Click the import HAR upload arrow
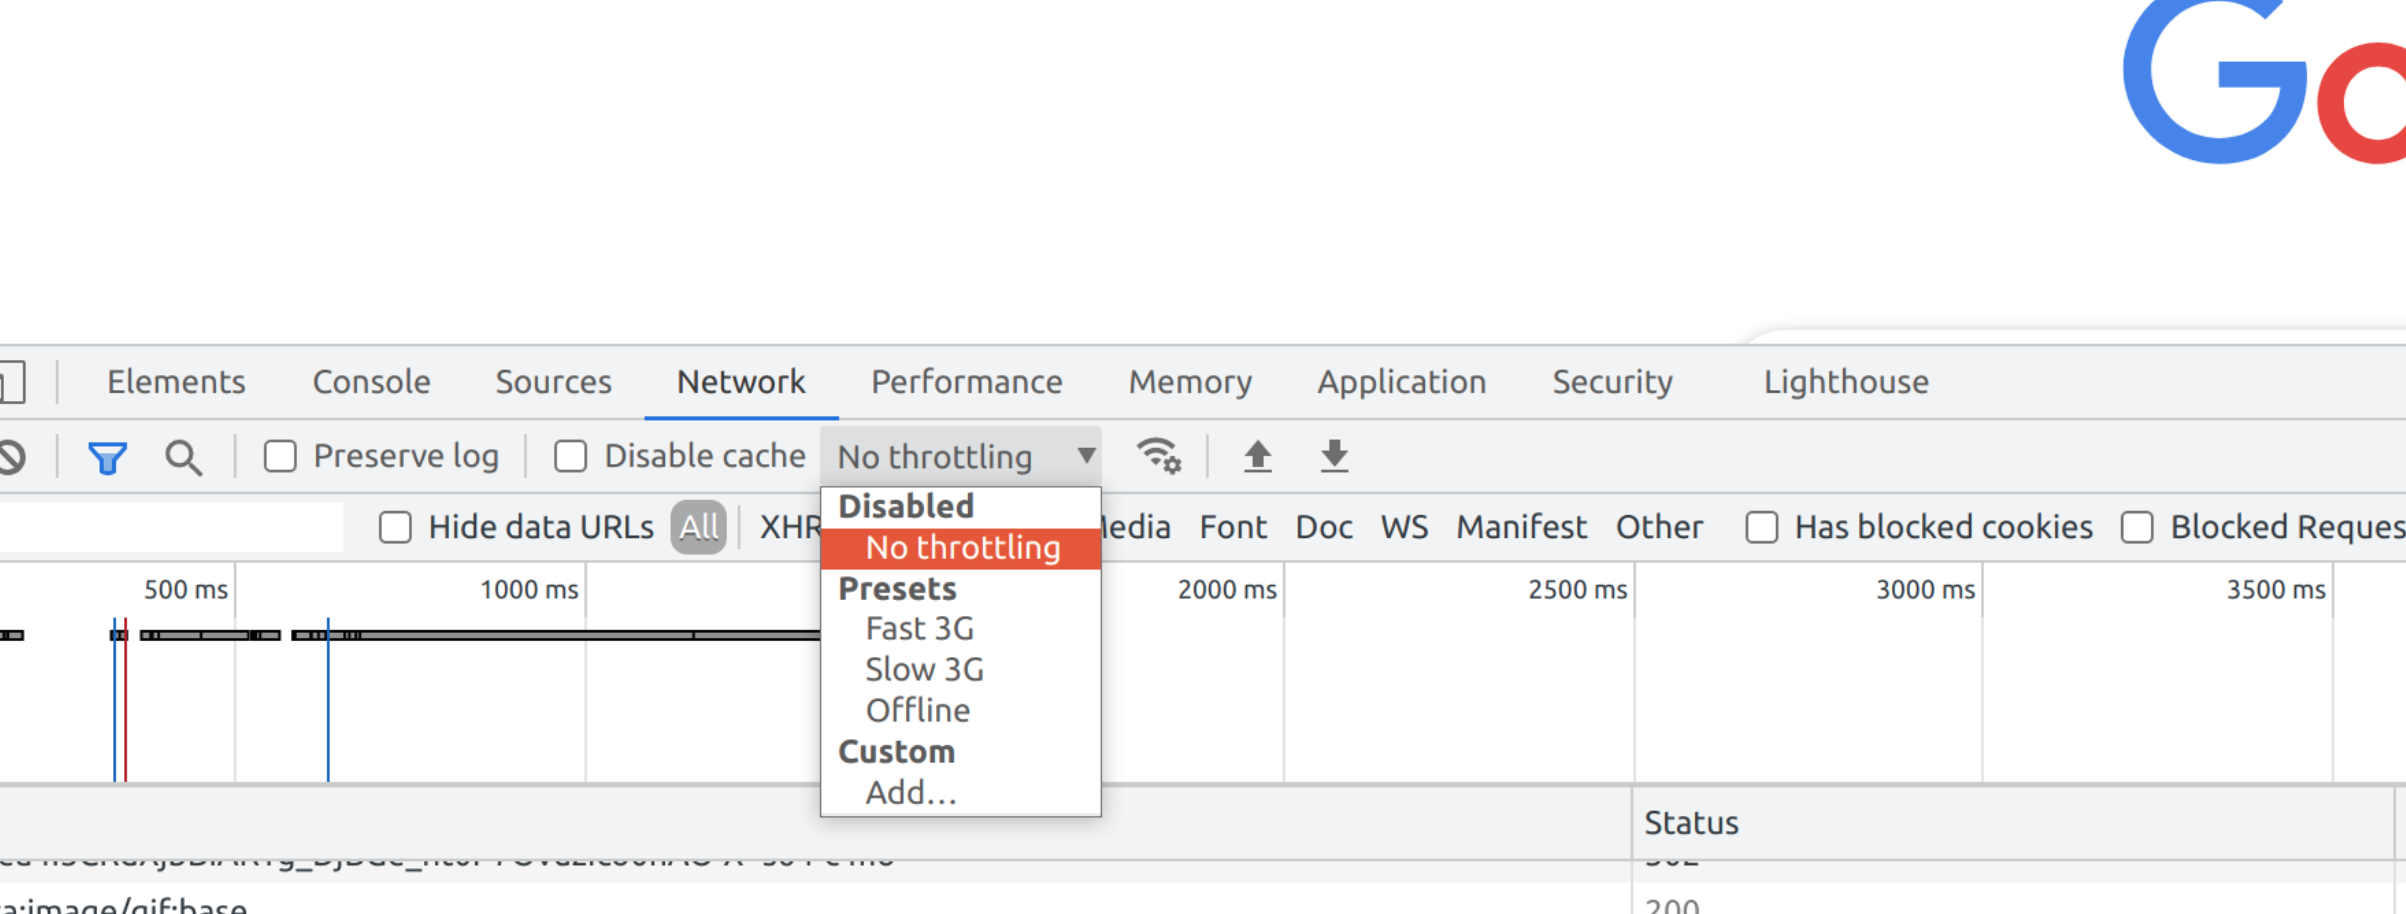The width and height of the screenshot is (2406, 914). pyautogui.click(x=1257, y=456)
